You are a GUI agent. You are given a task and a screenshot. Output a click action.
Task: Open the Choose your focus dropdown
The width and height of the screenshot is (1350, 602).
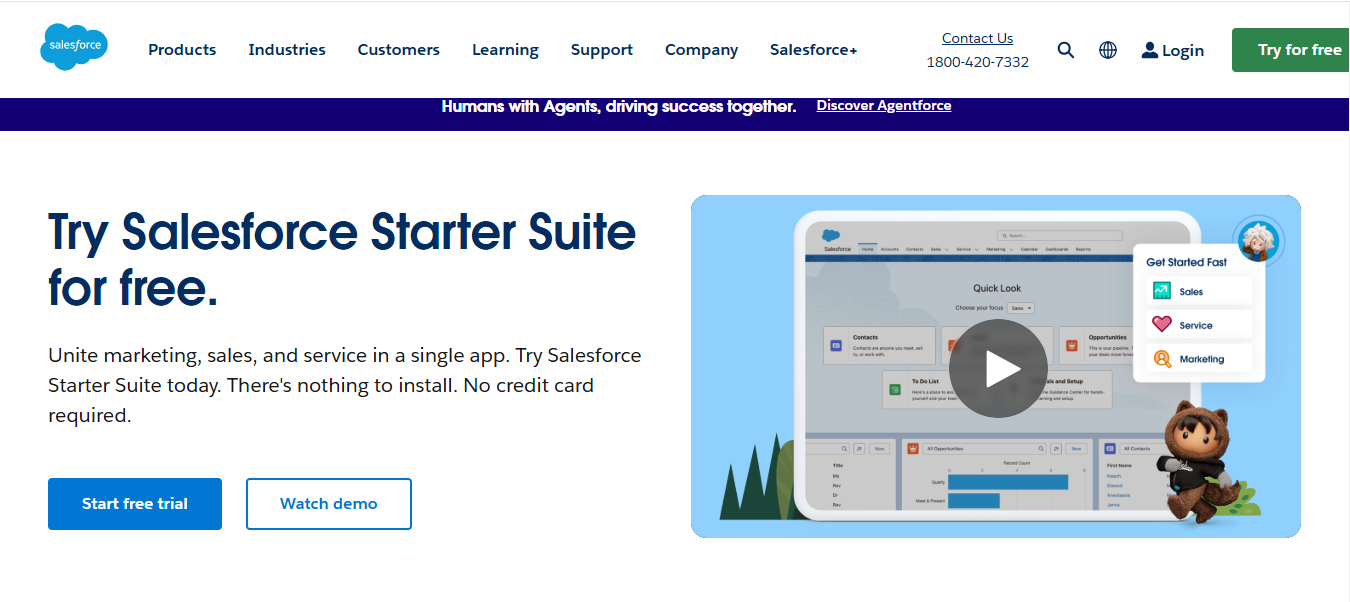tap(1021, 307)
